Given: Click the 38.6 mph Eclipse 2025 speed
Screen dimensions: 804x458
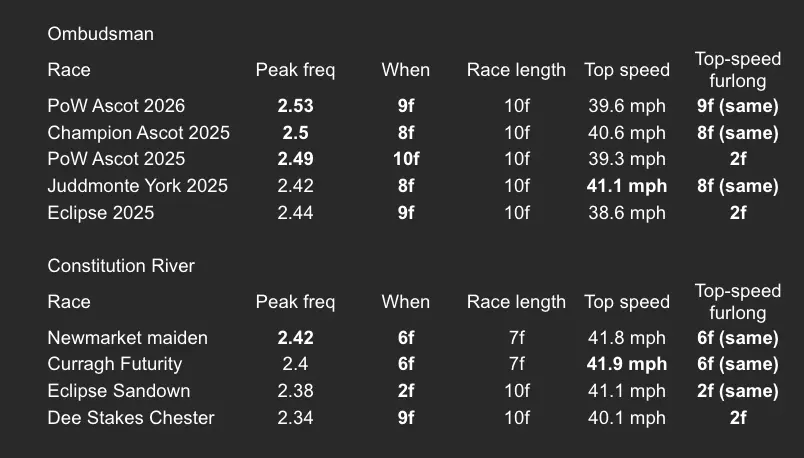Looking at the screenshot, I should pyautogui.click(x=627, y=213).
